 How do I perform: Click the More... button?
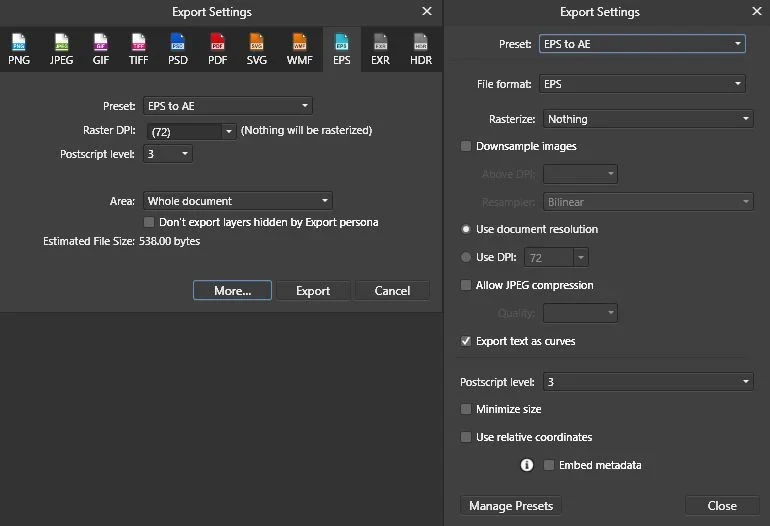pos(232,290)
